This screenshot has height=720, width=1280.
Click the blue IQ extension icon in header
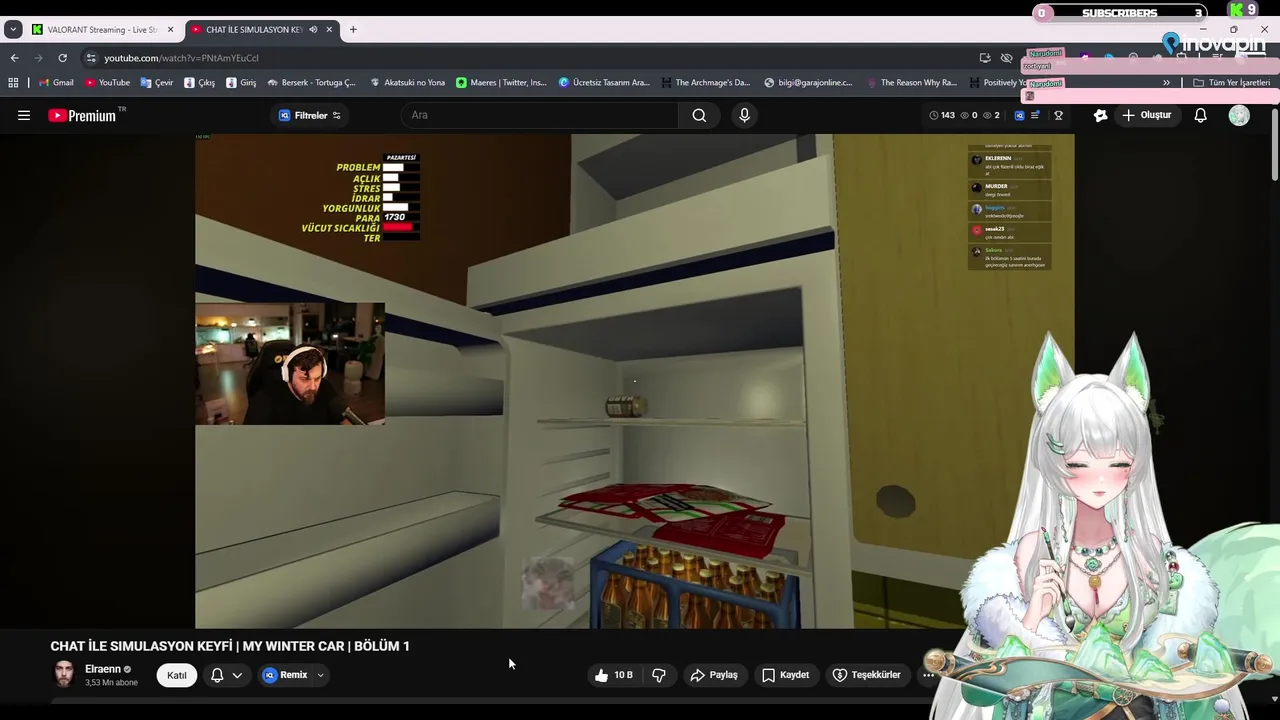1019,115
